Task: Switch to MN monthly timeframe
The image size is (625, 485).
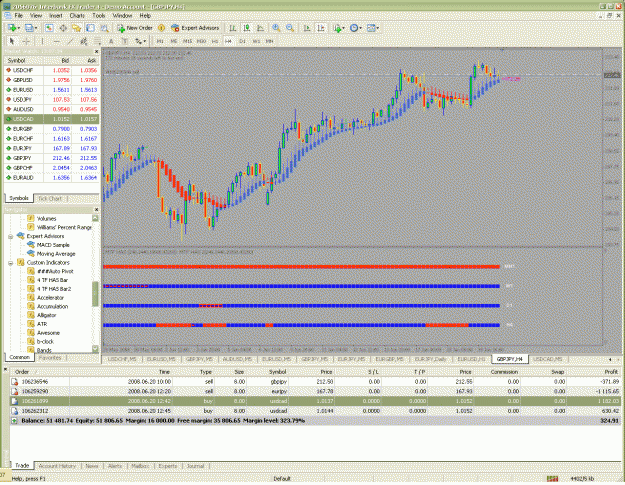Action: [270, 41]
